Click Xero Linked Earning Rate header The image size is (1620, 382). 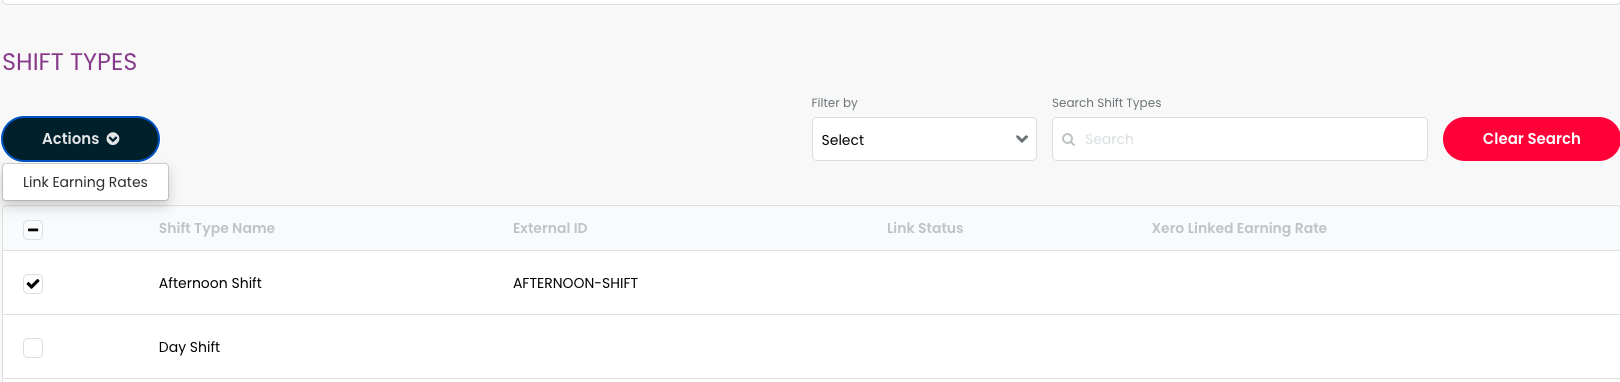pos(1239,228)
